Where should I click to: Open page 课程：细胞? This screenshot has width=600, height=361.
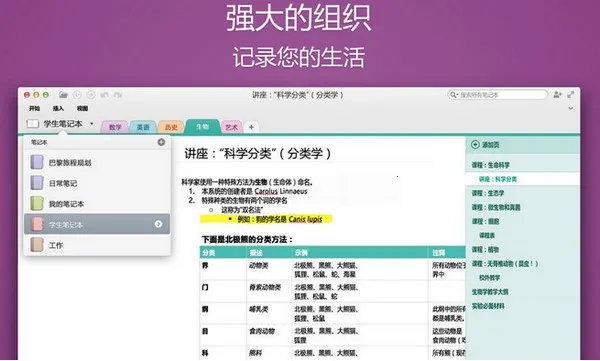(x=485, y=221)
